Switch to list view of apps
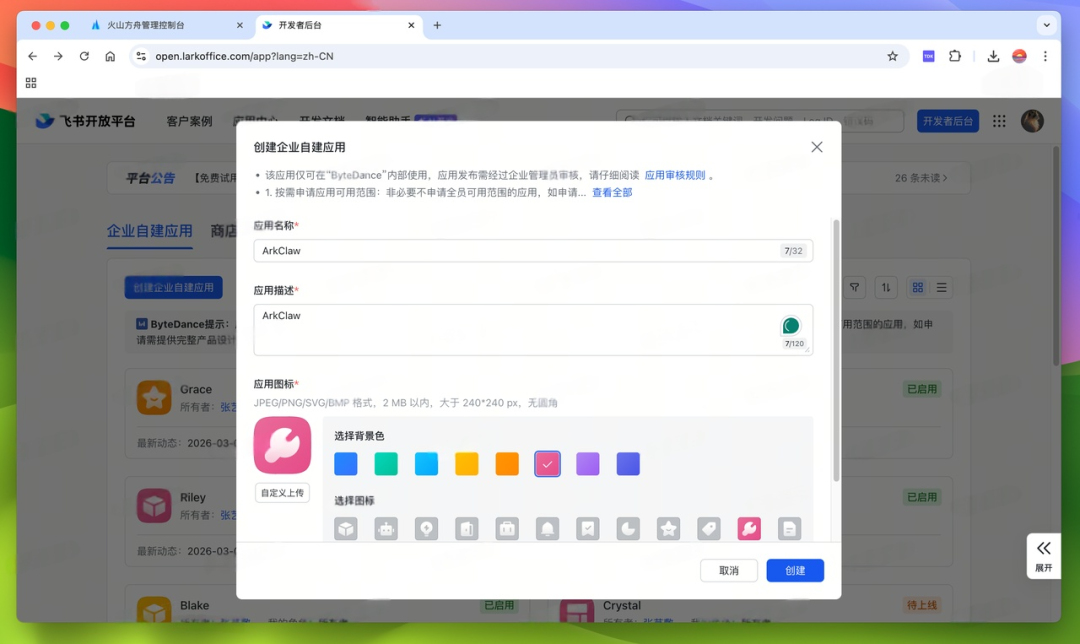 click(942, 287)
